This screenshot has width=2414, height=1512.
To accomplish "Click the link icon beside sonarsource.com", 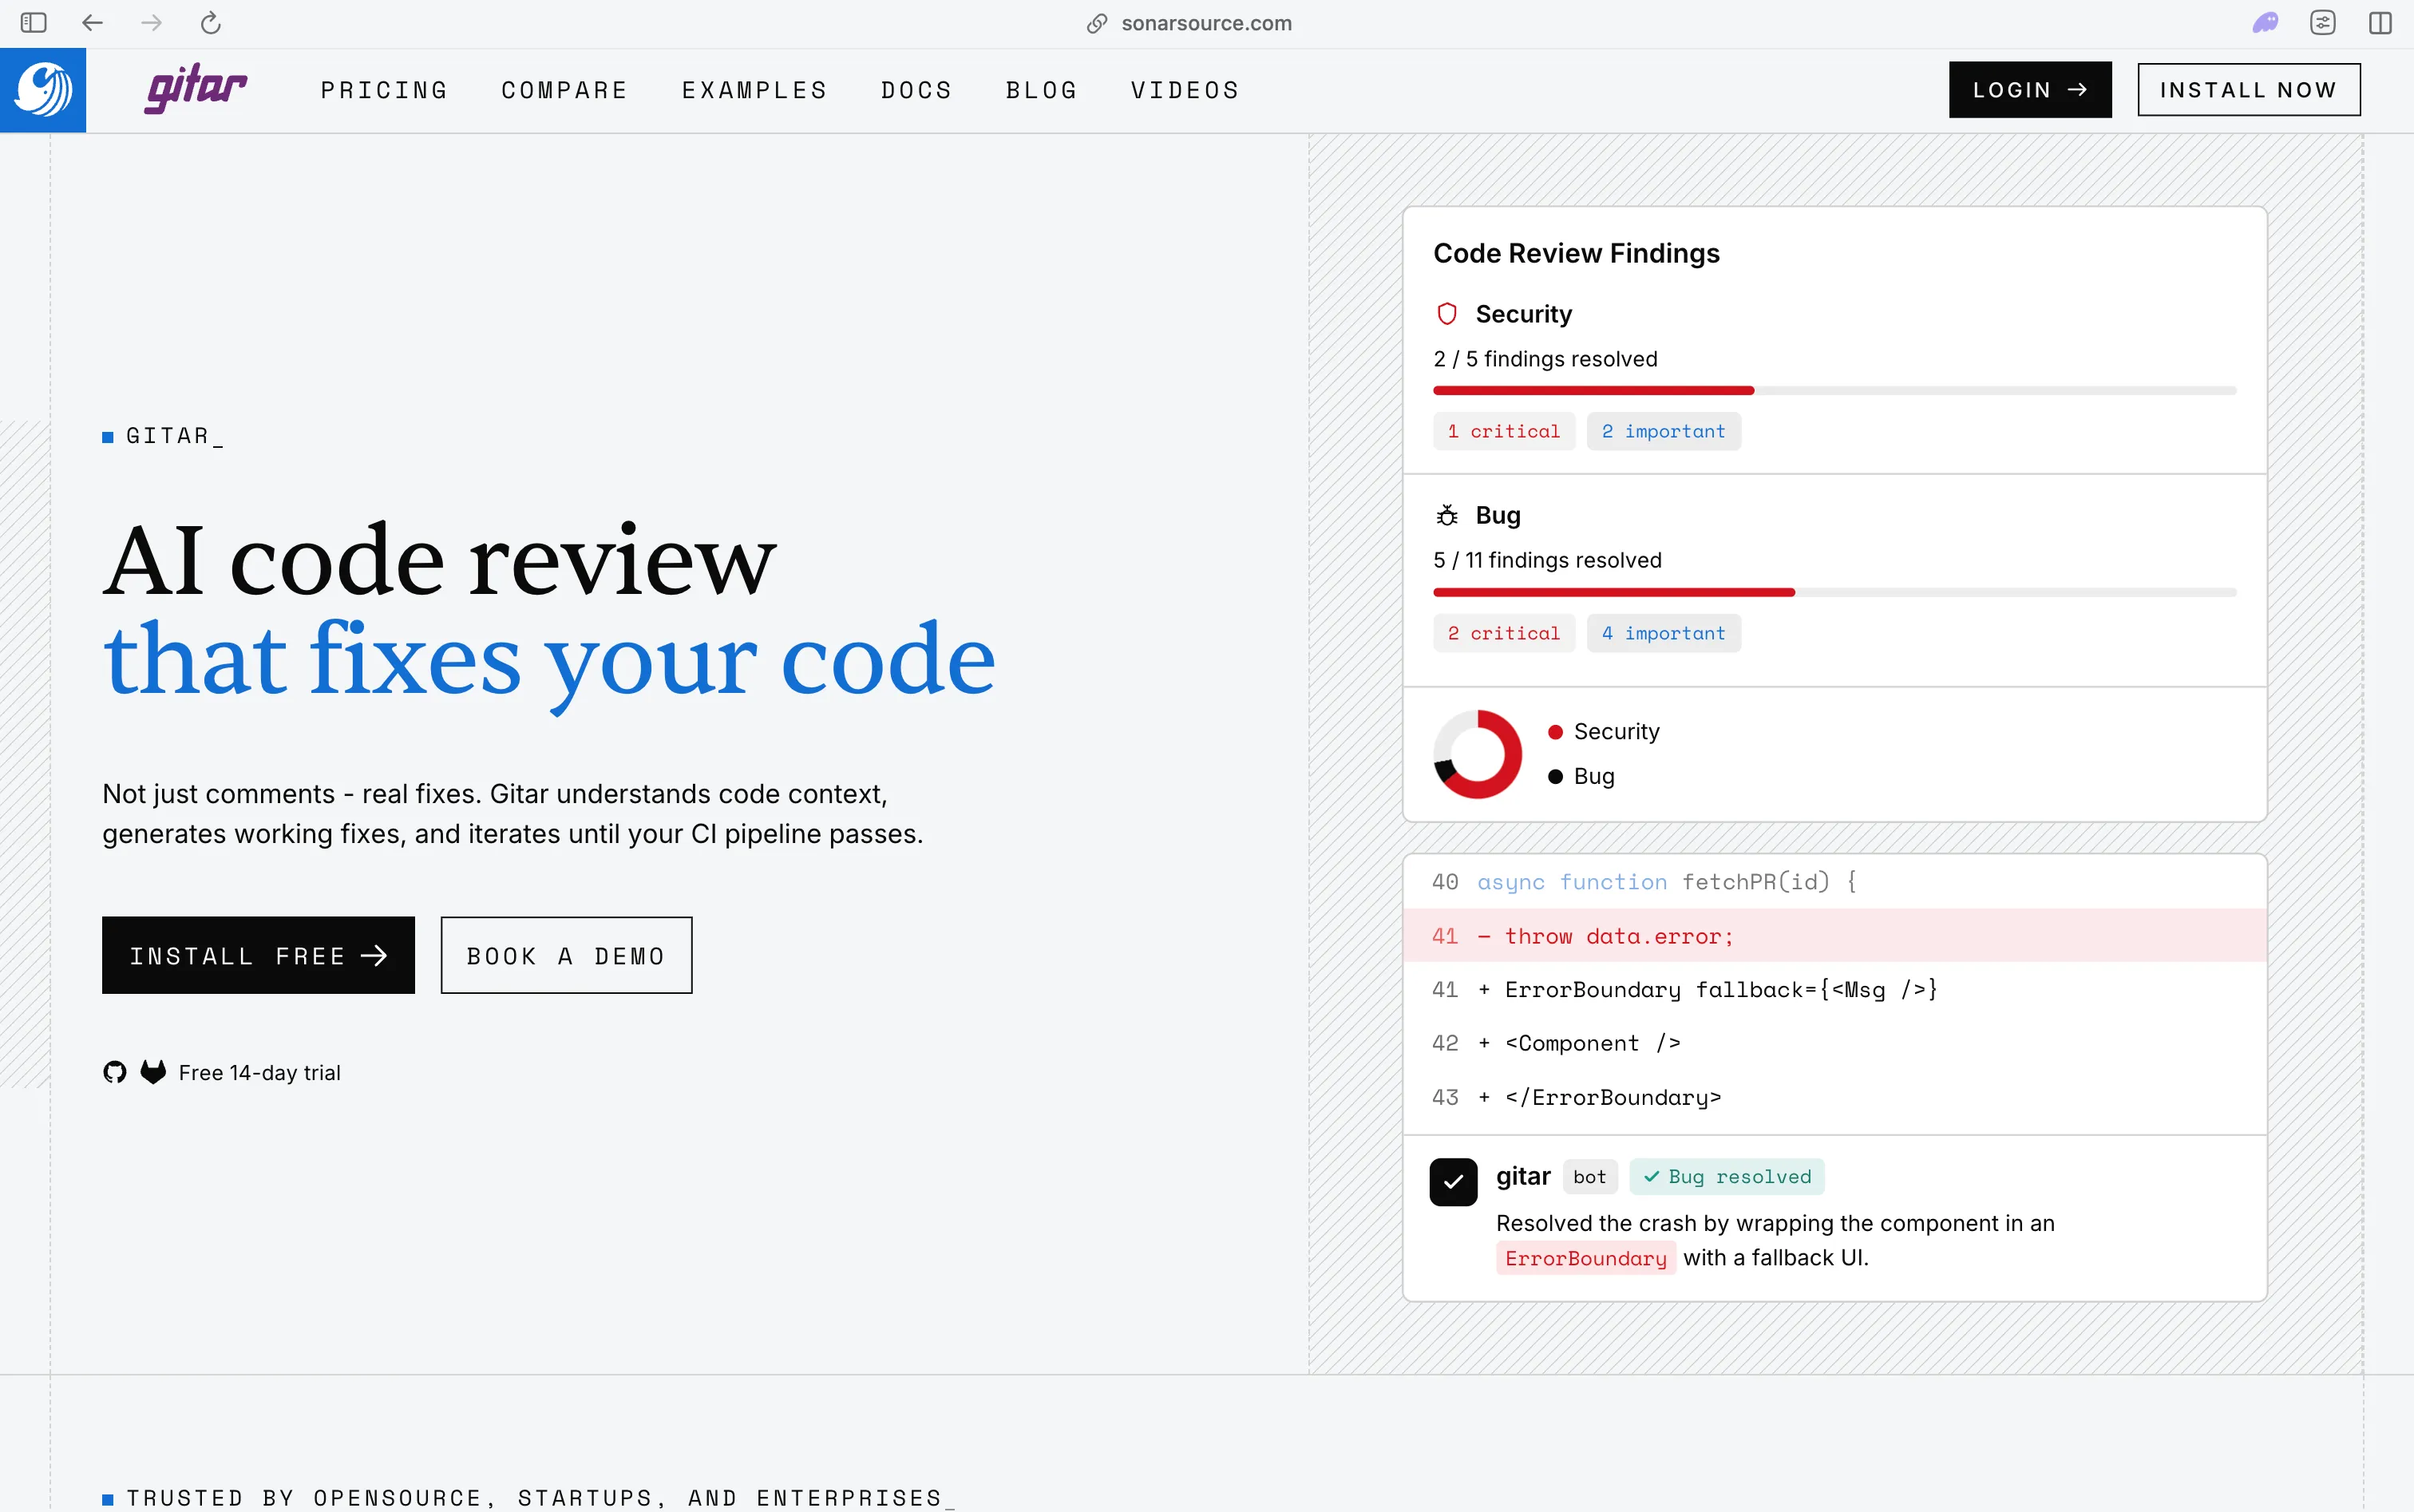I will click(x=1097, y=23).
